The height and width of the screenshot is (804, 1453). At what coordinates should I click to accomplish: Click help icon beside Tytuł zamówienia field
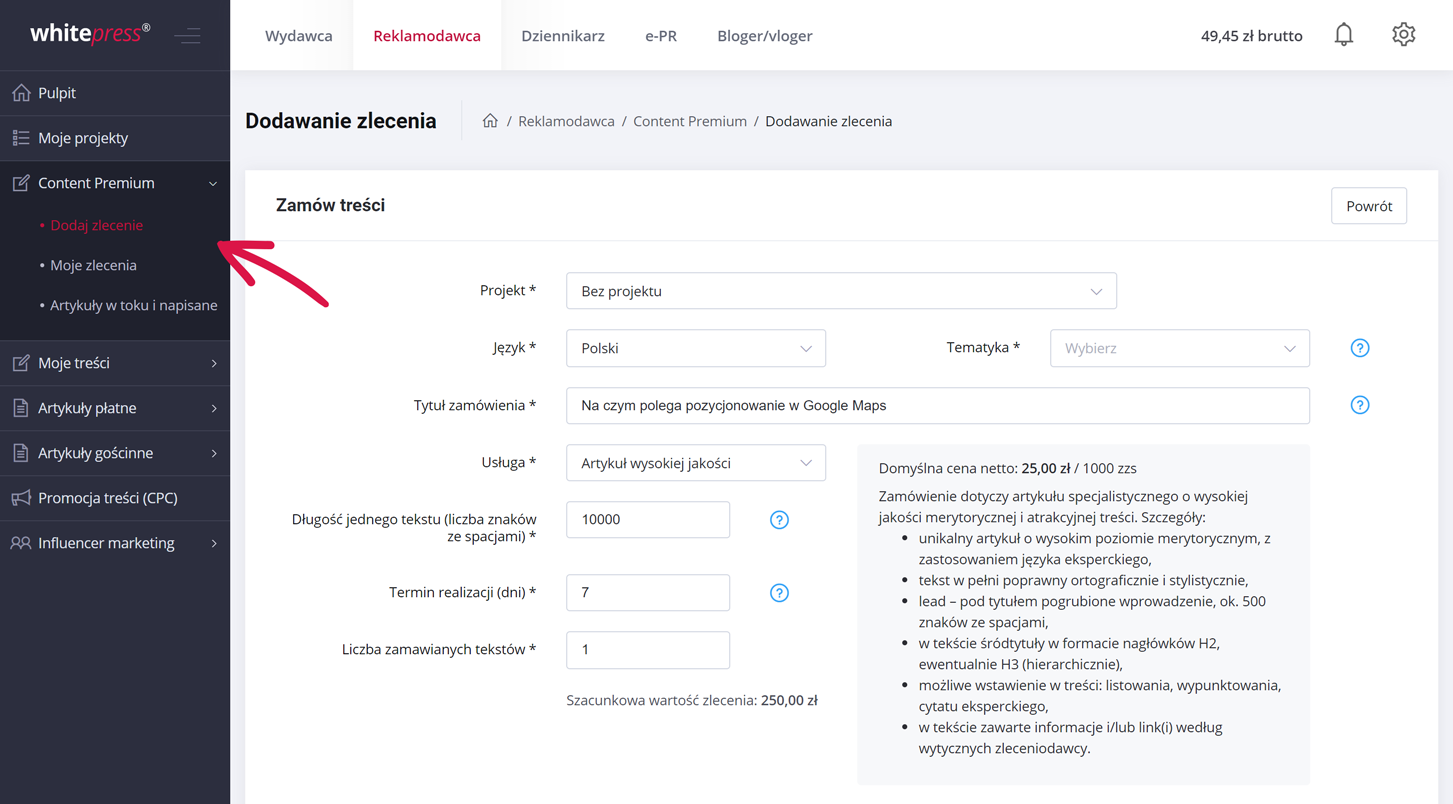pos(1359,405)
